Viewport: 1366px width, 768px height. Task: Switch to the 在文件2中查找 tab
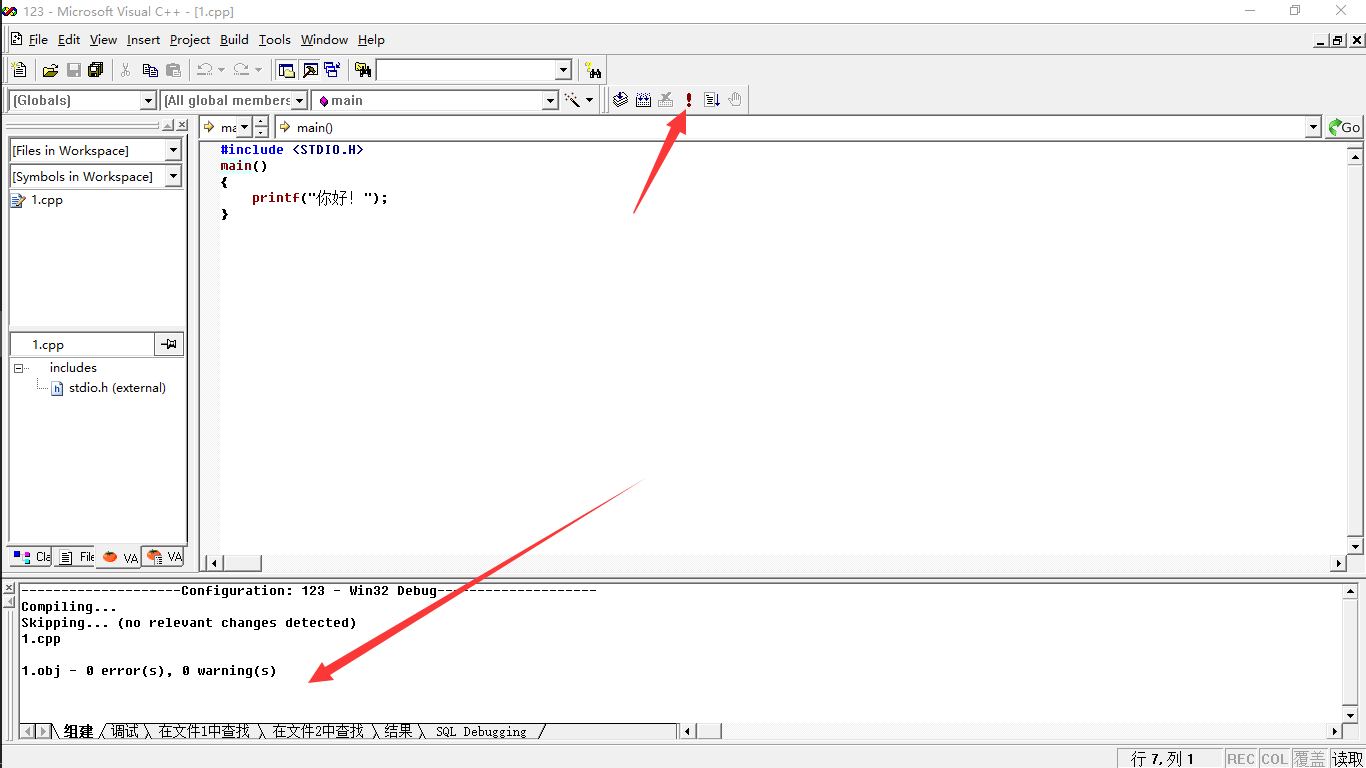tap(318, 732)
